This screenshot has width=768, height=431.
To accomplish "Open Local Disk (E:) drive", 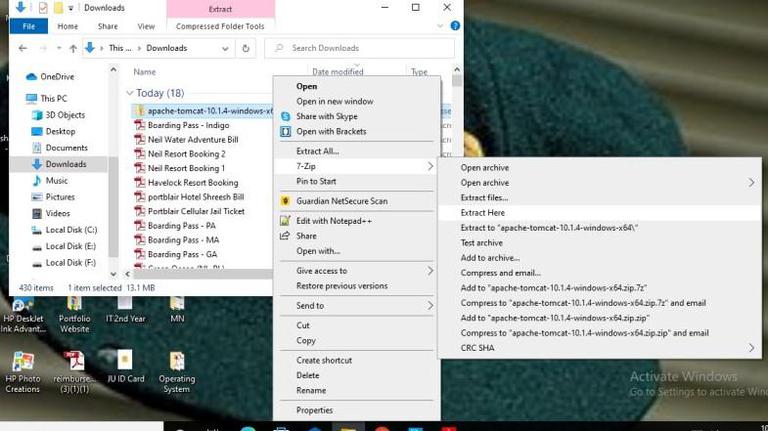I will [x=71, y=246].
